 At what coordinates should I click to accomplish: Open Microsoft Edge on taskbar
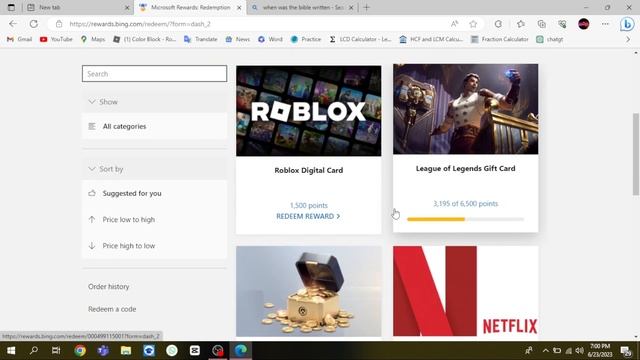pos(241,351)
